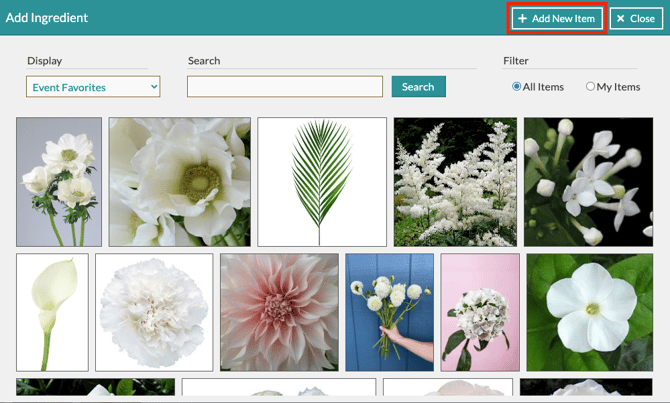The width and height of the screenshot is (670, 403).
Task: Choose the blush pink dahlia thumbnail
Action: (x=279, y=312)
